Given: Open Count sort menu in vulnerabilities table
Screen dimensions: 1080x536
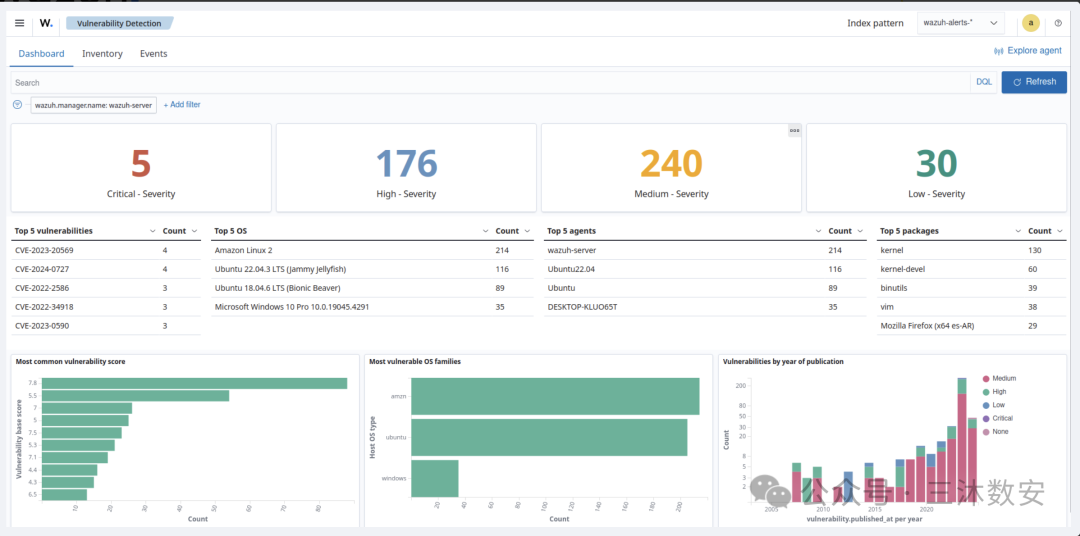Looking at the screenshot, I should coord(194,231).
